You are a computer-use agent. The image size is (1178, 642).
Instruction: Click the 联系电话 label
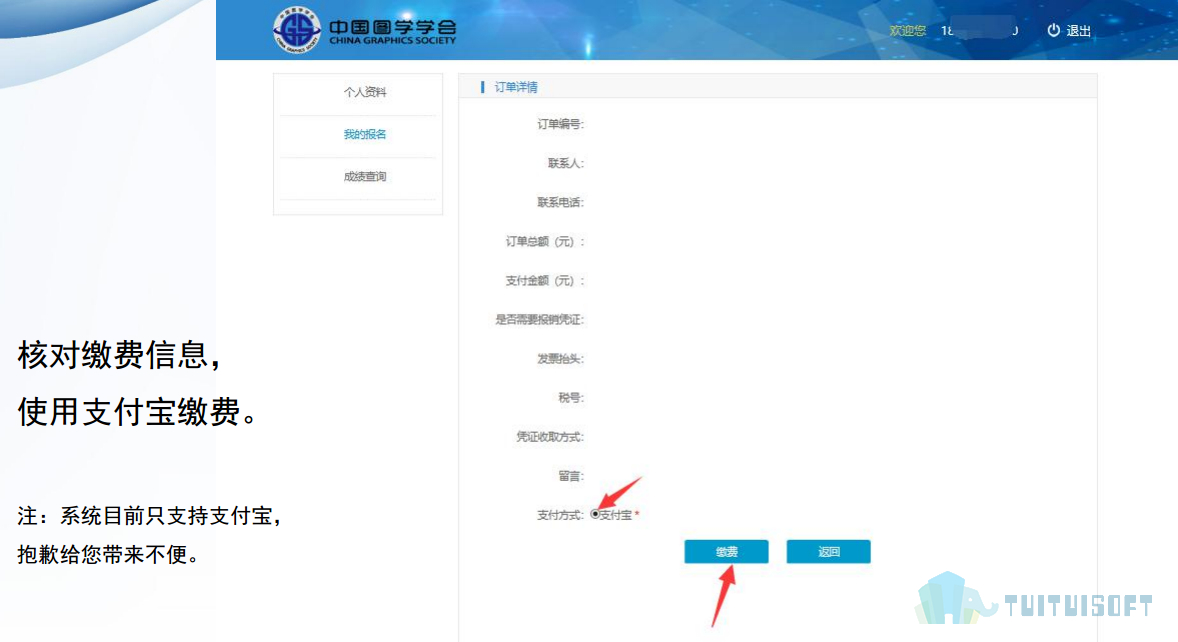point(560,202)
